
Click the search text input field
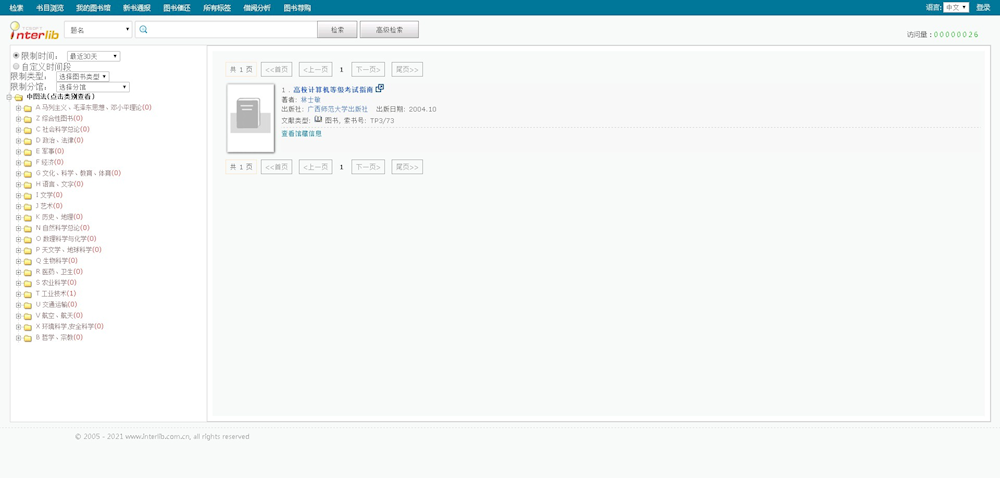pyautogui.click(x=232, y=30)
